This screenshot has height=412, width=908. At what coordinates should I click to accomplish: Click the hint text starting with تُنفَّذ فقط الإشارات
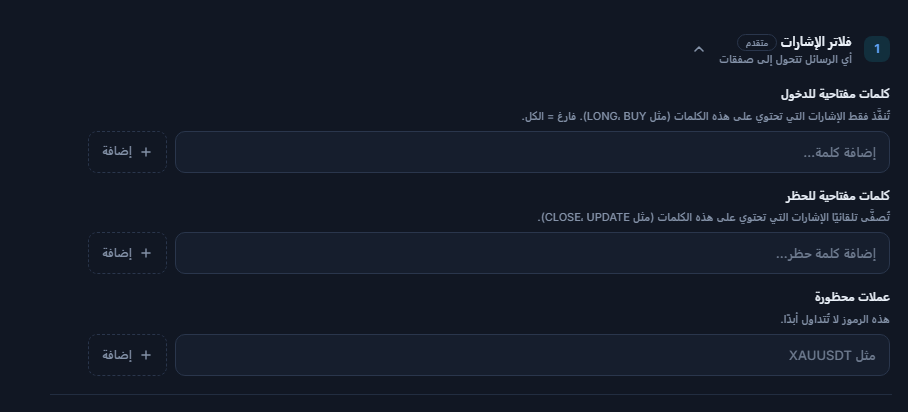click(x=705, y=116)
